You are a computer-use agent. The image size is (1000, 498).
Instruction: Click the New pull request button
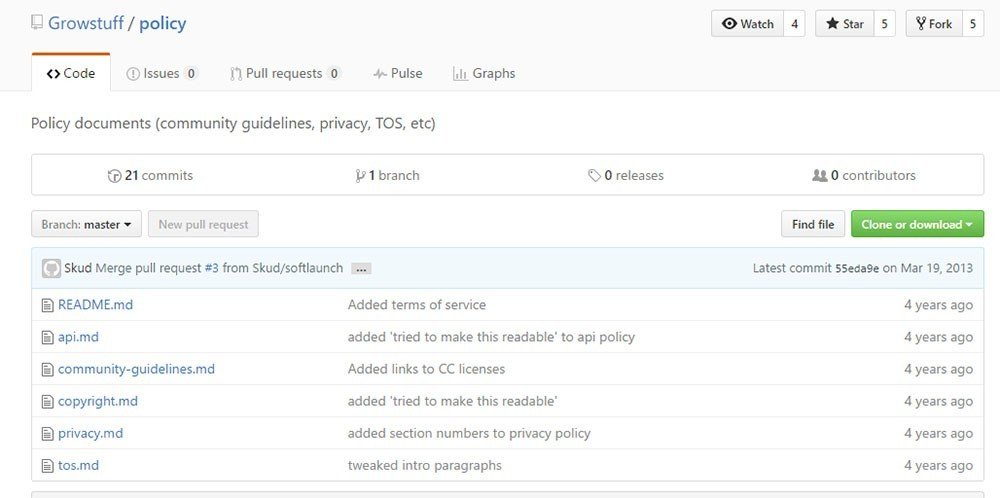[203, 224]
